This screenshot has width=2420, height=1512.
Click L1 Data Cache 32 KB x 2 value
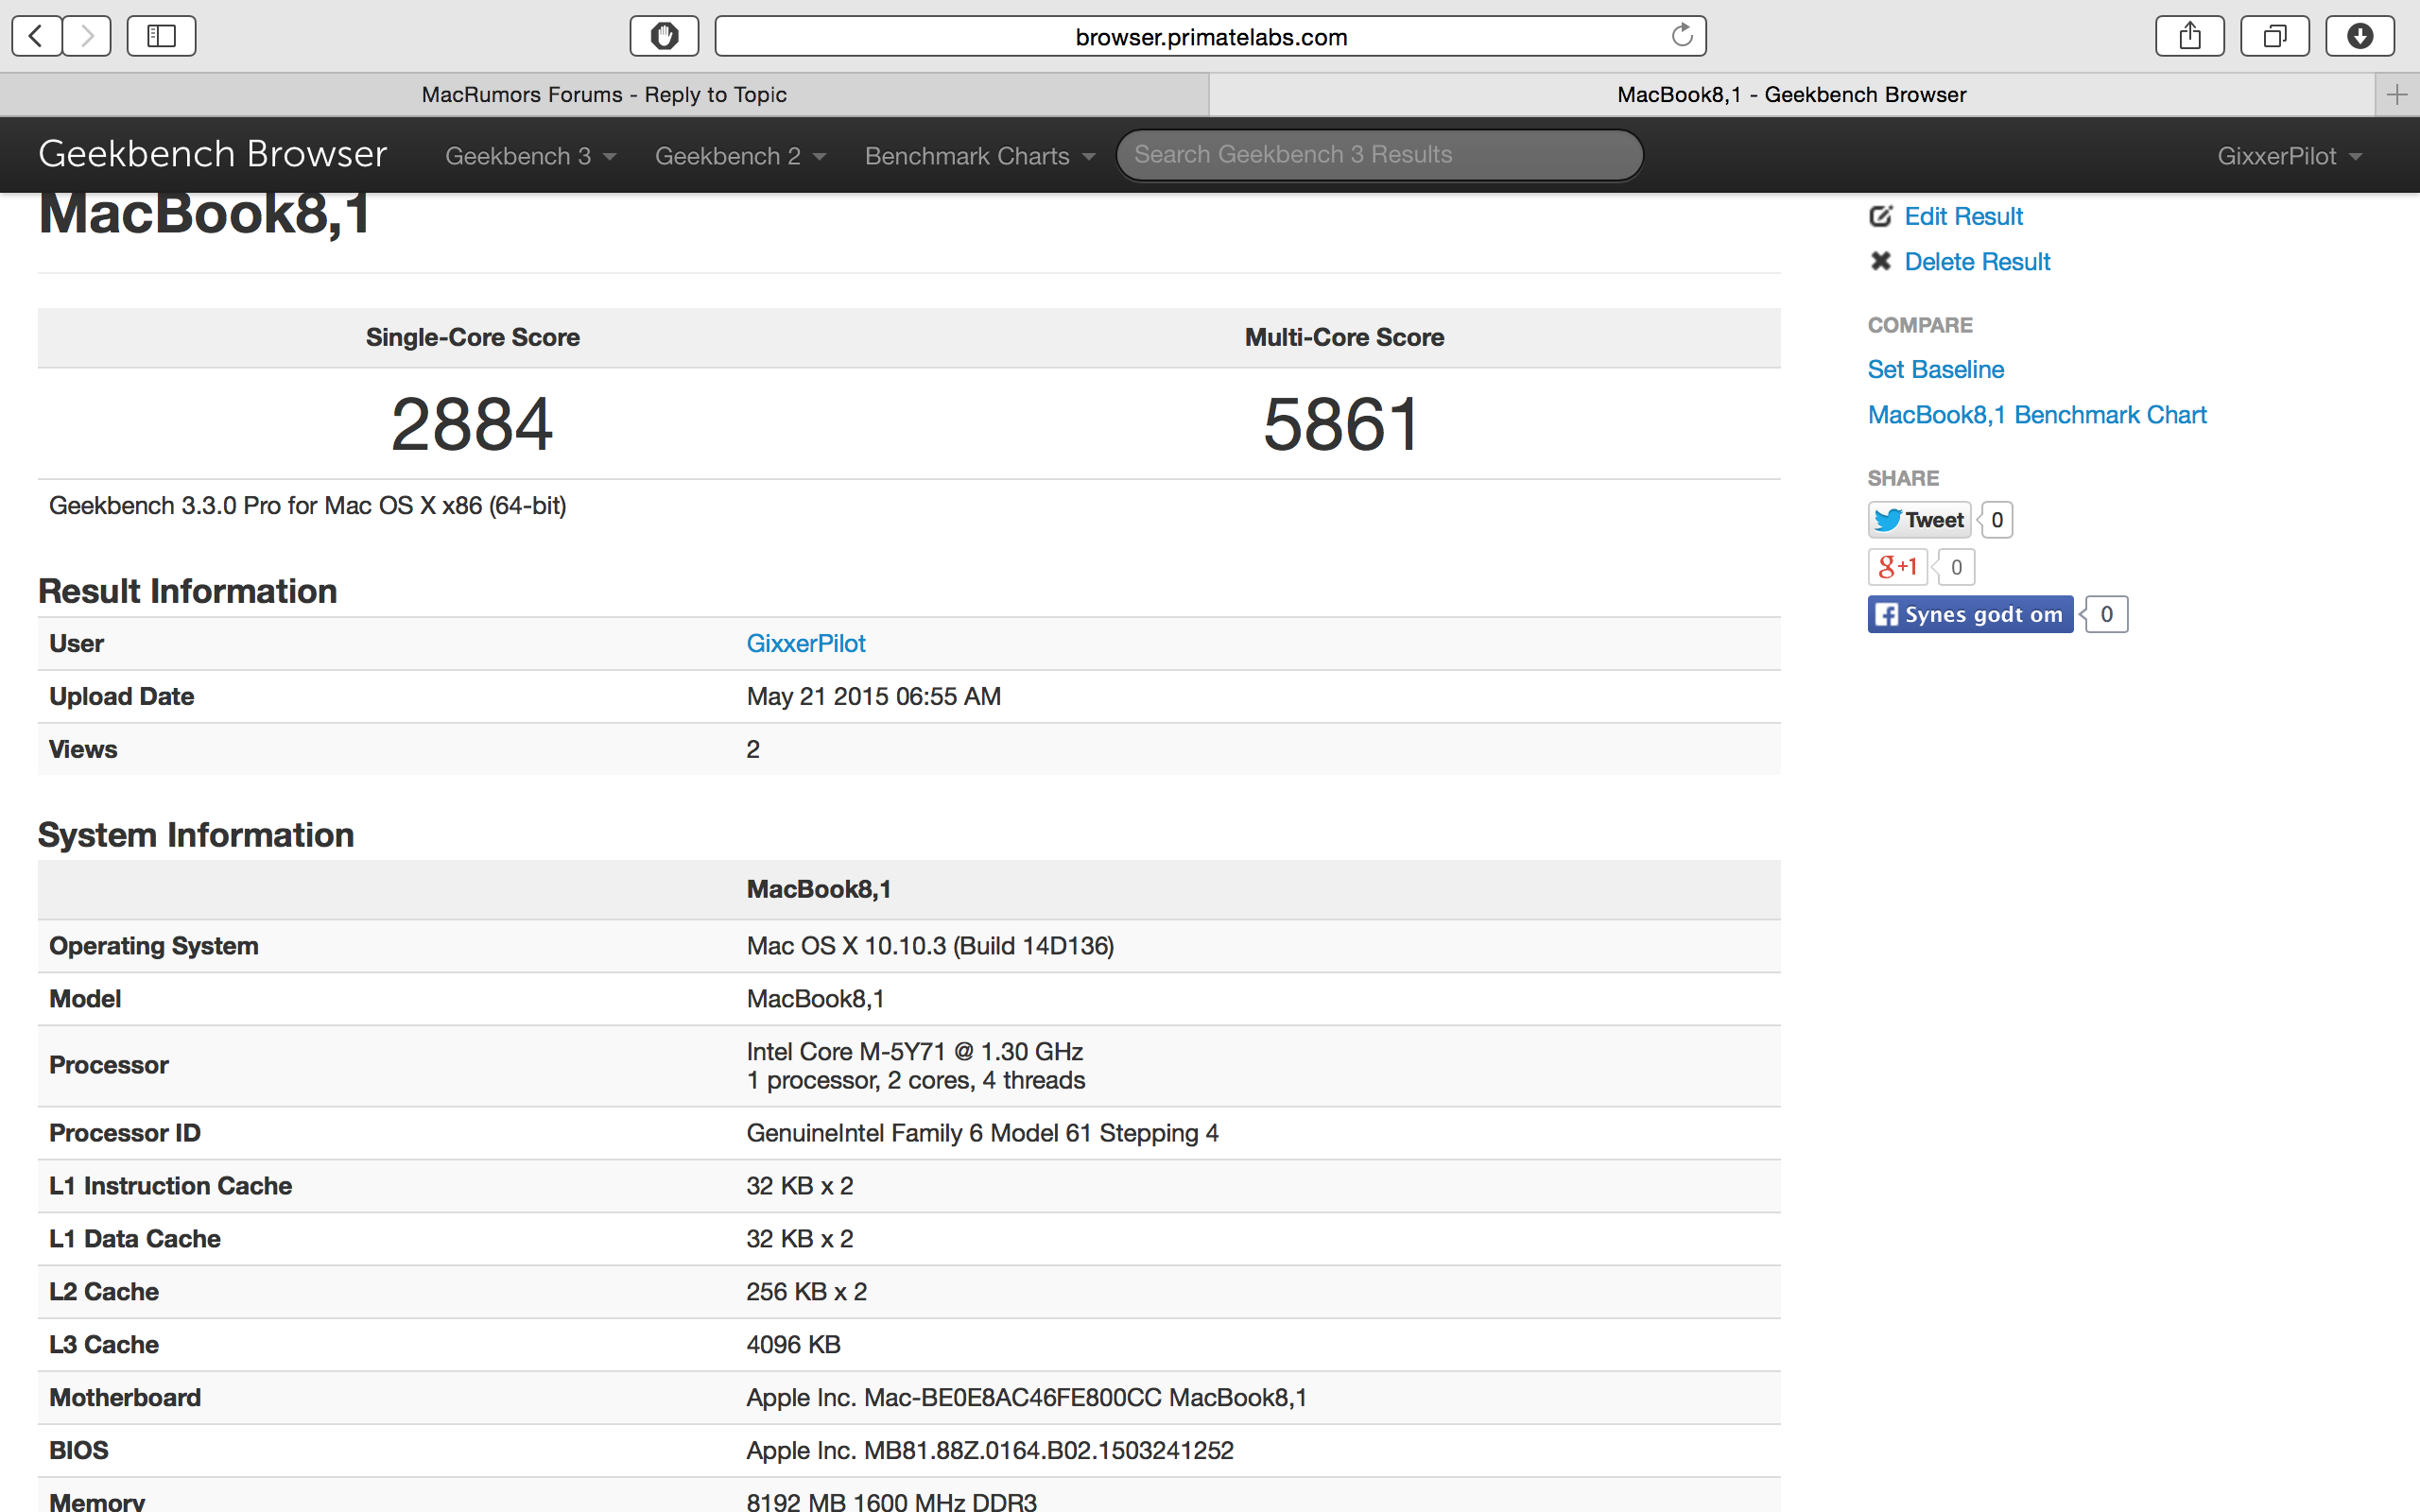[799, 1238]
